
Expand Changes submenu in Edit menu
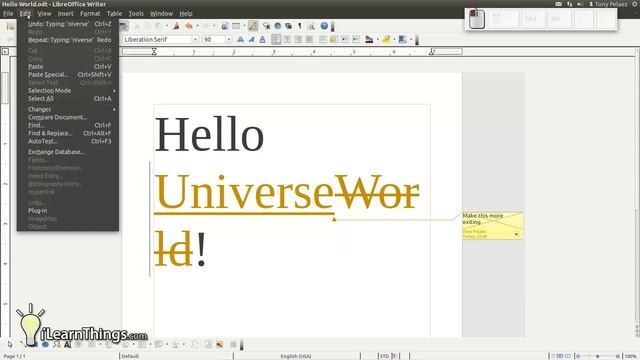click(x=68, y=109)
